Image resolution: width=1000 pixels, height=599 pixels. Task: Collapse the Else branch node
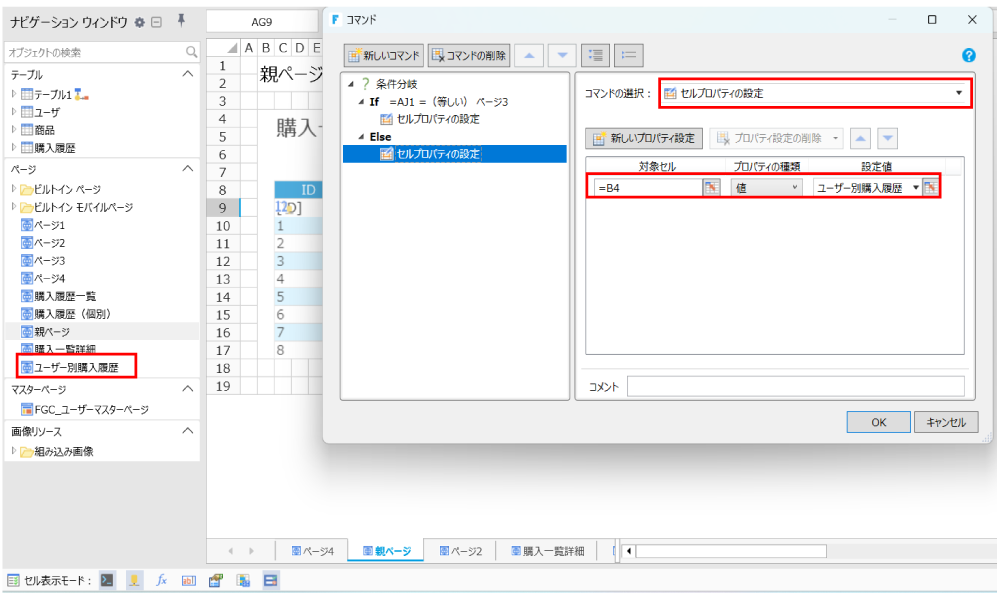click(x=362, y=137)
